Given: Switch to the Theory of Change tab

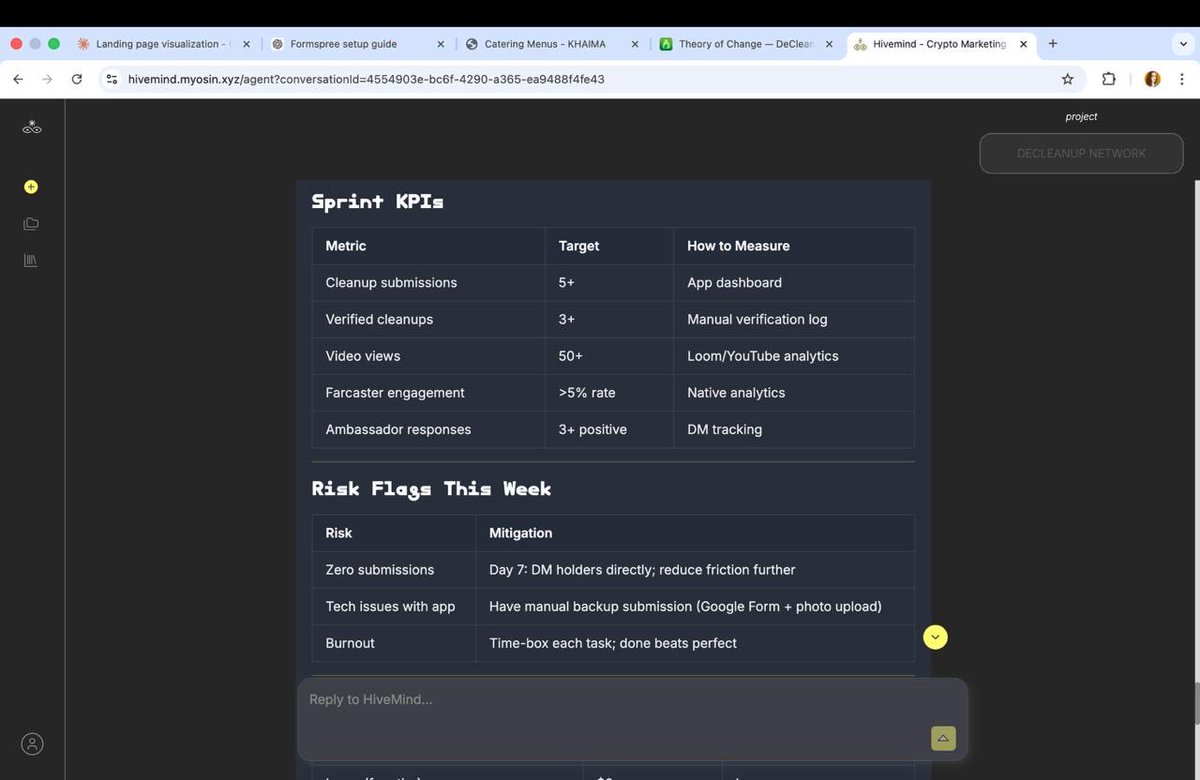Looking at the screenshot, I should (744, 44).
